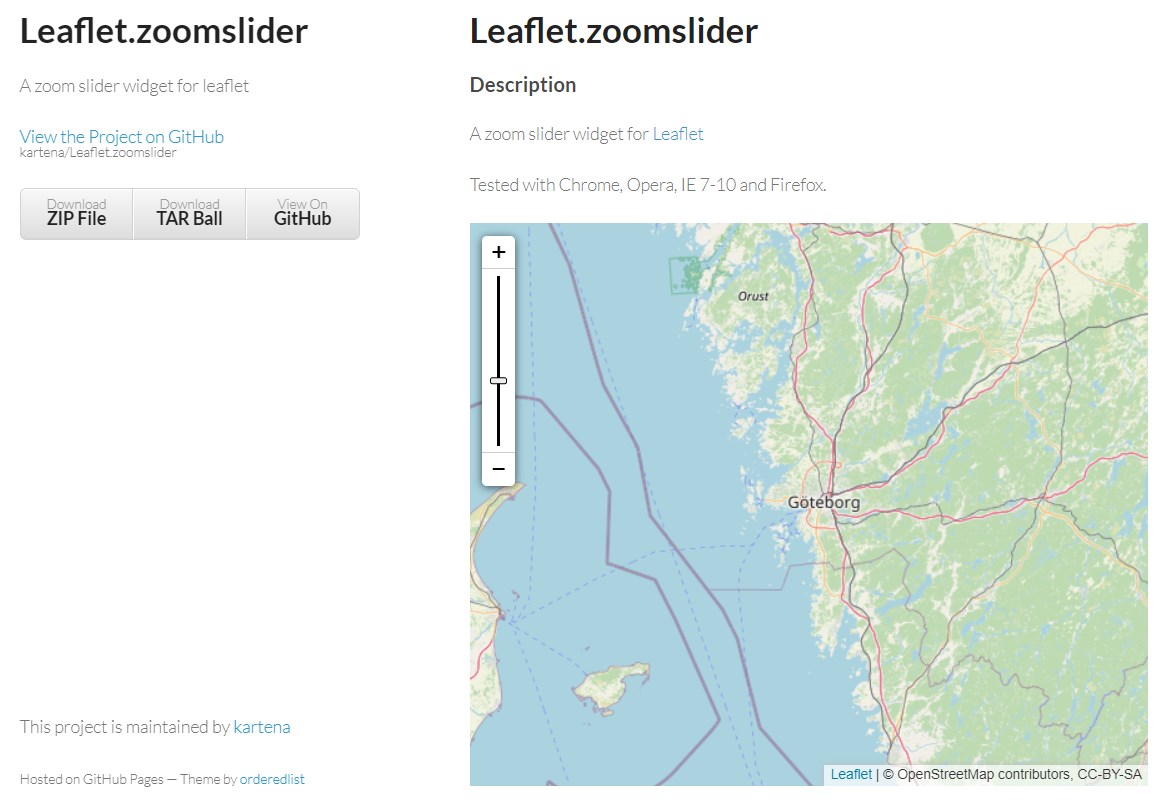The height and width of the screenshot is (803, 1167).
Task: Click the Description section heading
Action: tap(522, 84)
